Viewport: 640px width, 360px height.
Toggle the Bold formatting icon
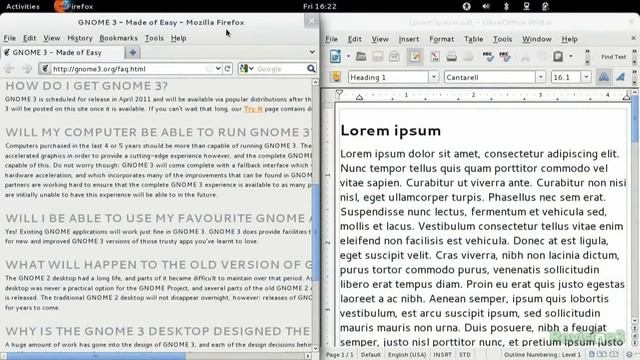[604, 77]
